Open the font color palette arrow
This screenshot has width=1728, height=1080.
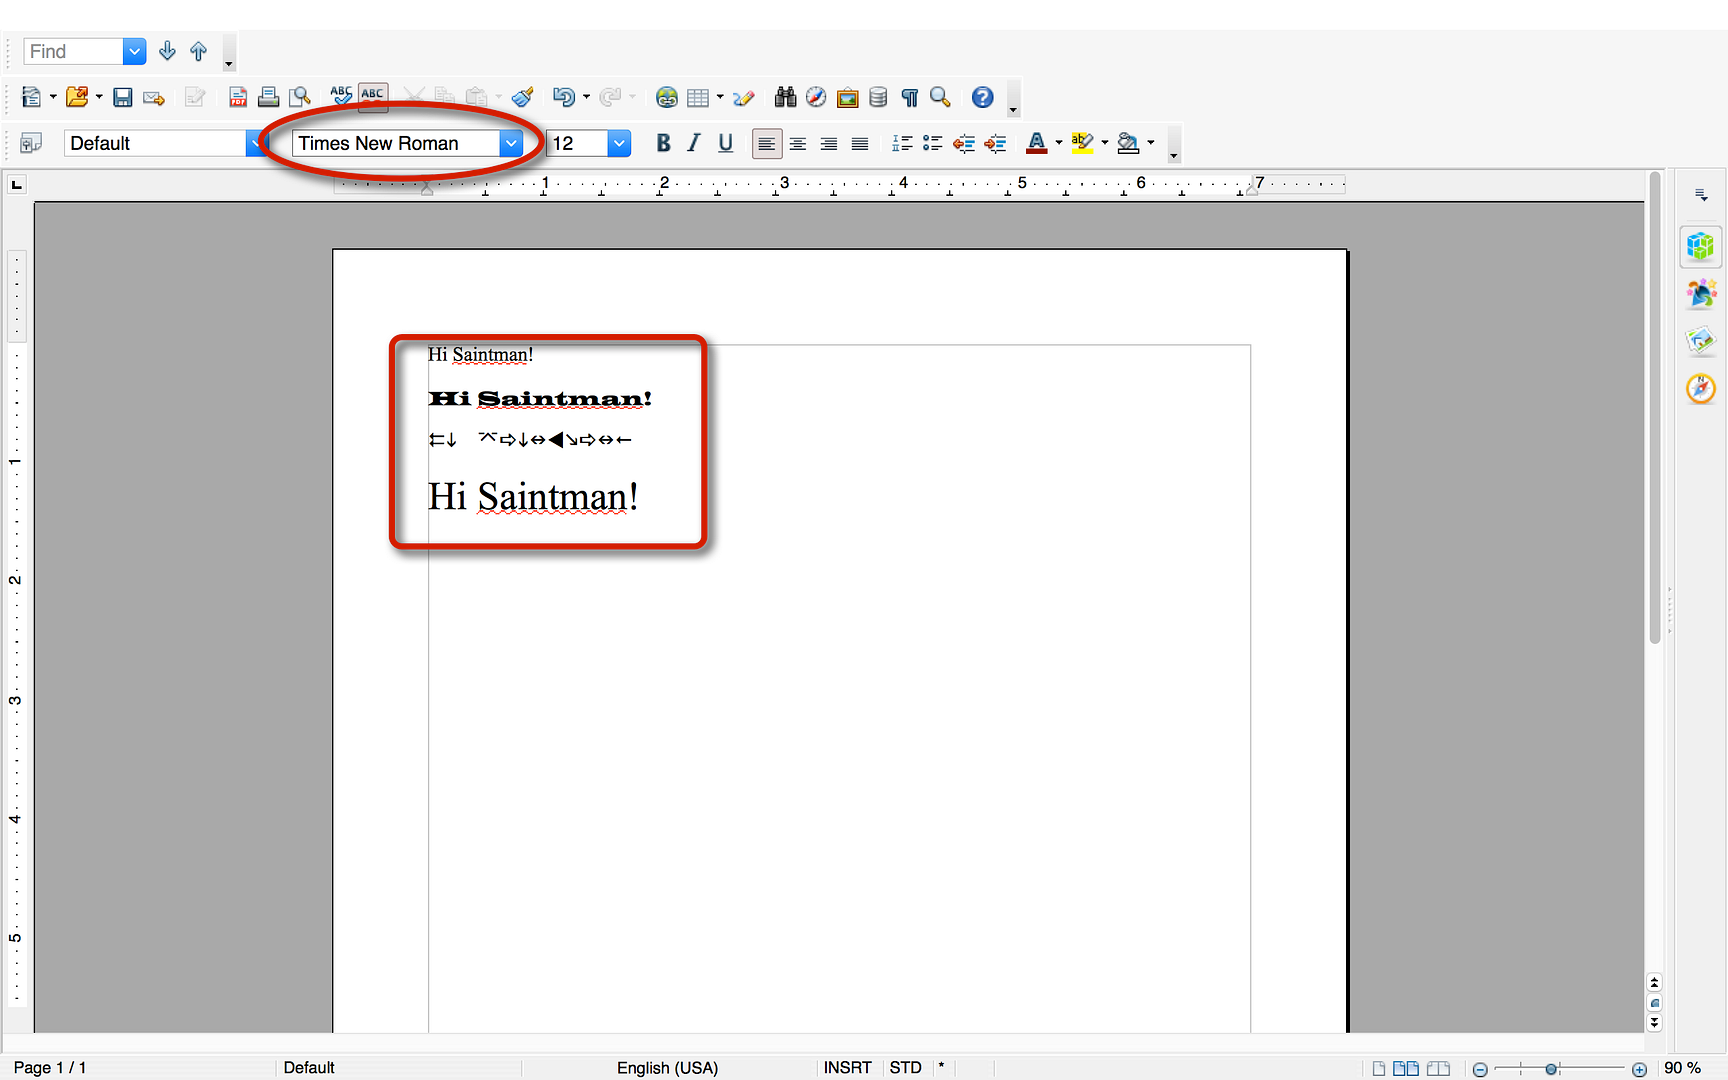pos(1058,143)
